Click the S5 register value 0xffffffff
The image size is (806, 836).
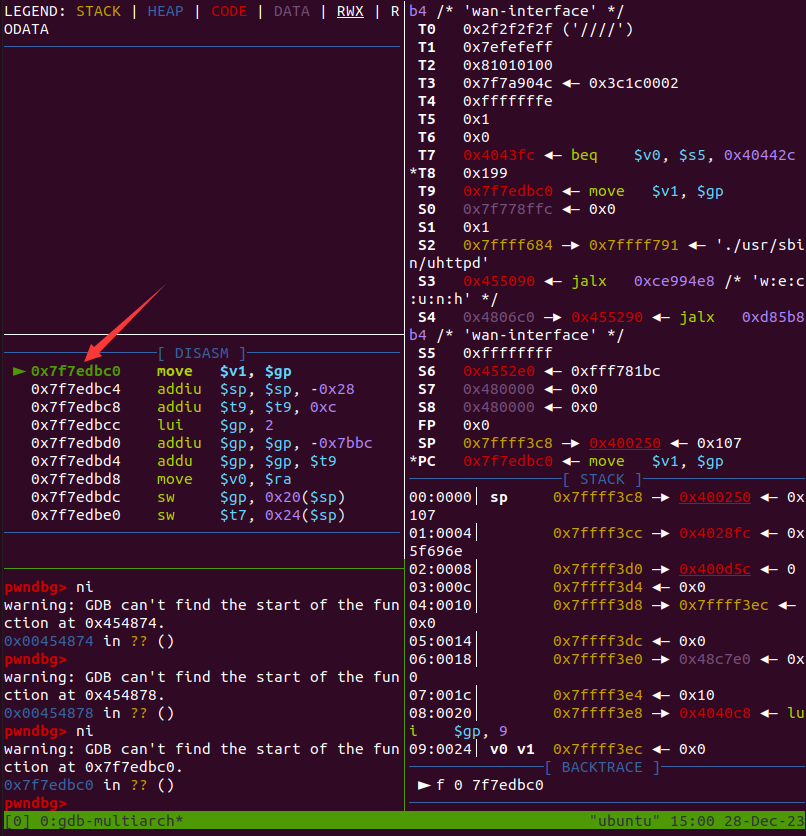point(507,353)
